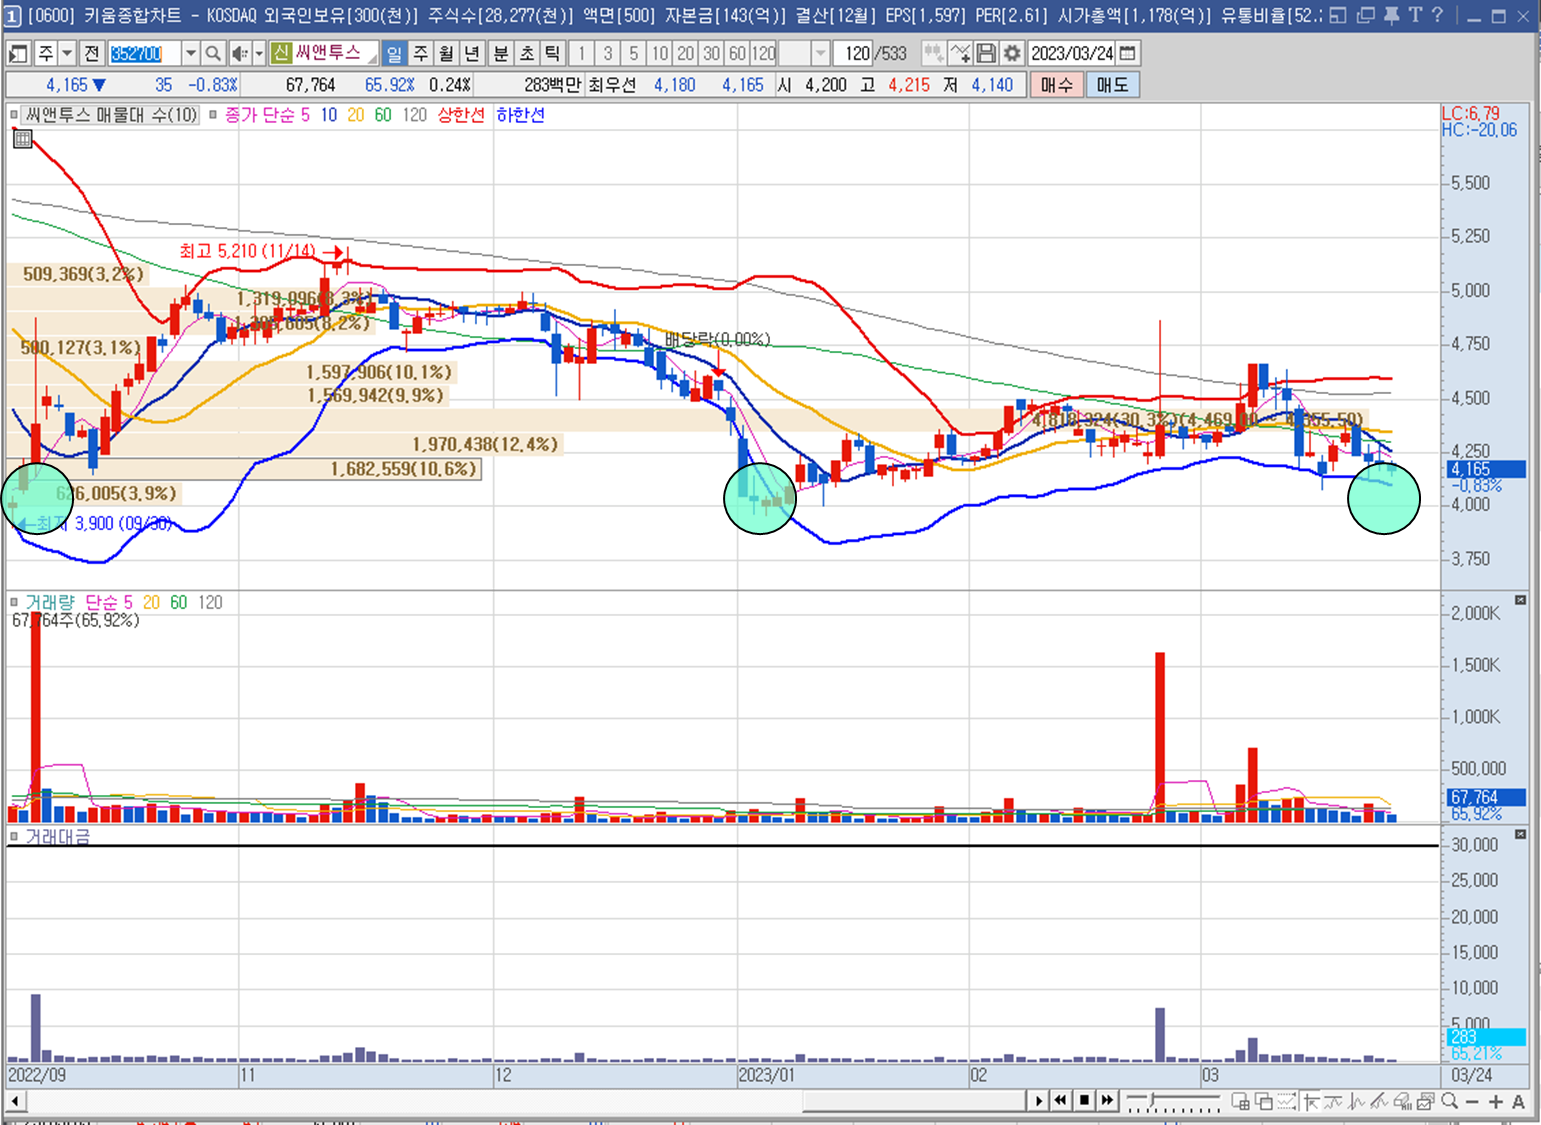The height and width of the screenshot is (1125, 1541).
Task: Open the stock search magnifier icon
Action: [x=213, y=54]
